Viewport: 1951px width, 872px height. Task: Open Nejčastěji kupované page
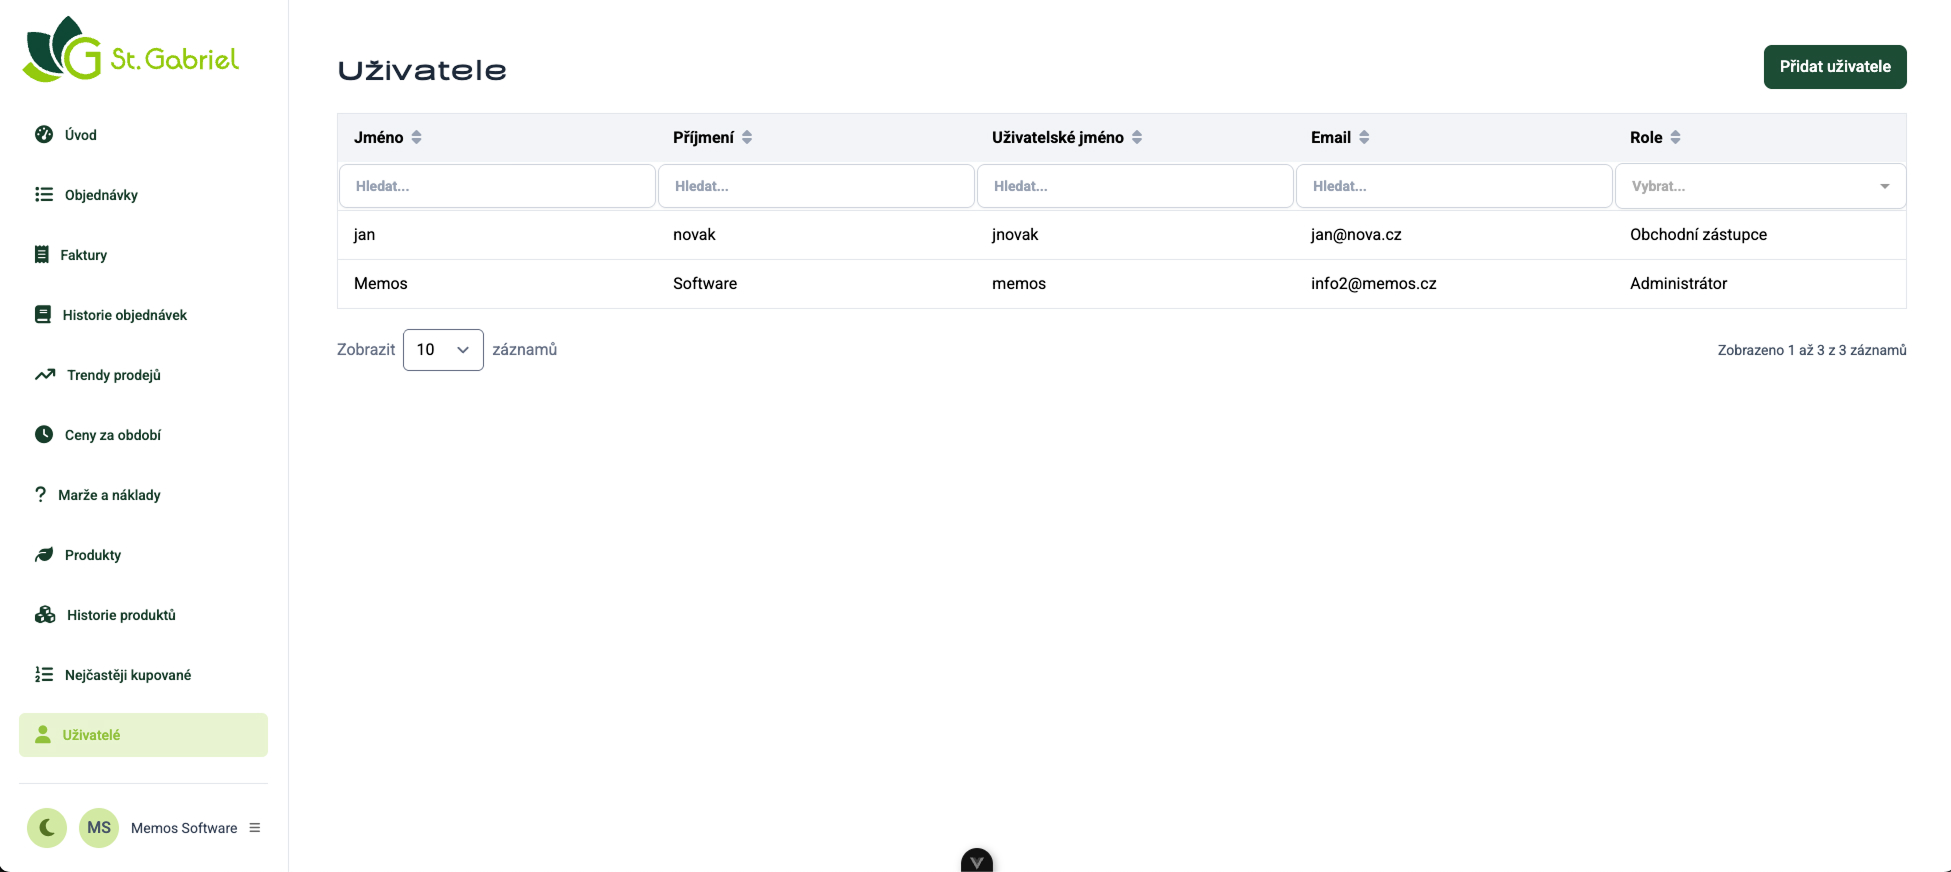pos(128,675)
